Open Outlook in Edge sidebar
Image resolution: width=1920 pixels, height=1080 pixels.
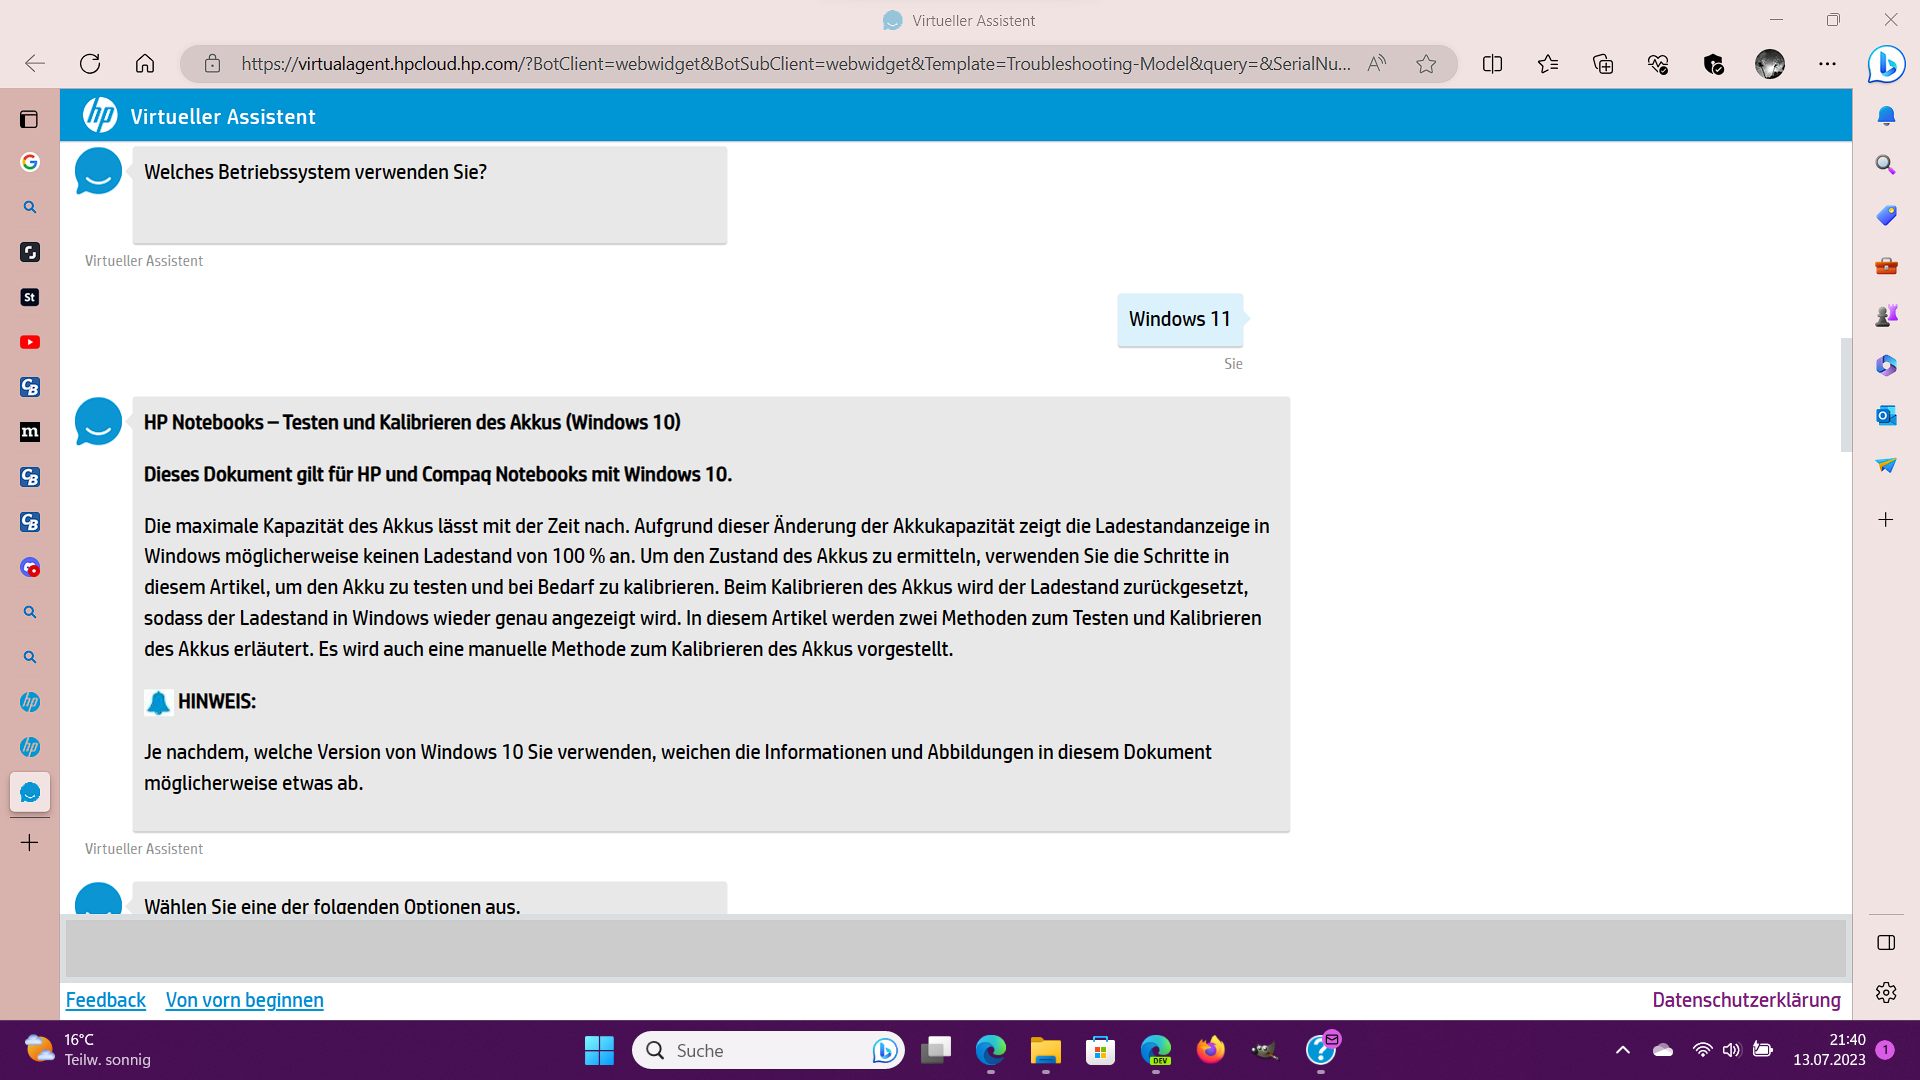[1886, 415]
